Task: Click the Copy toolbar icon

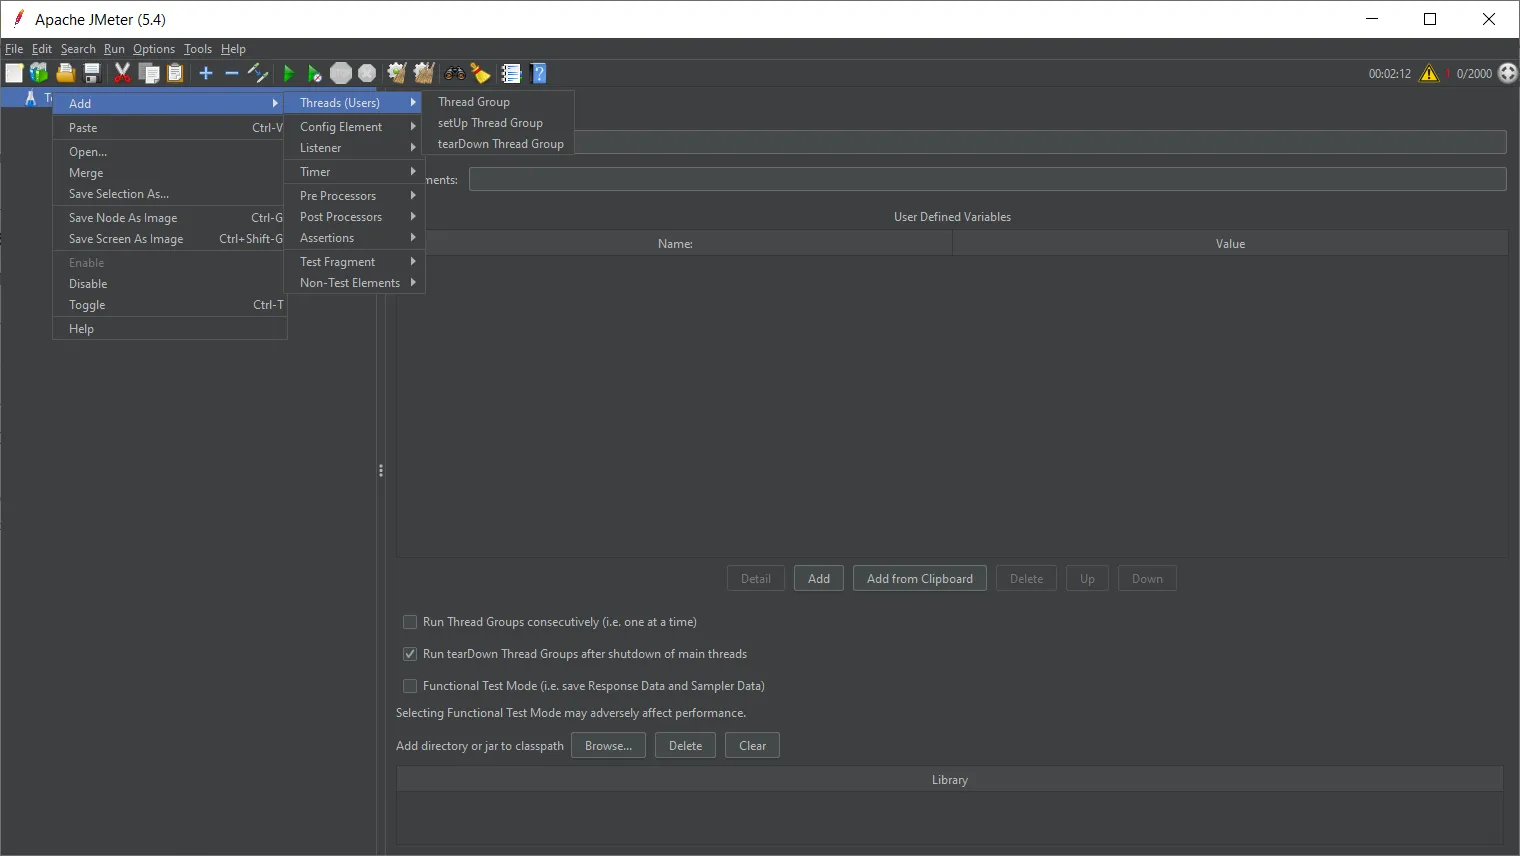Action: pyautogui.click(x=149, y=73)
